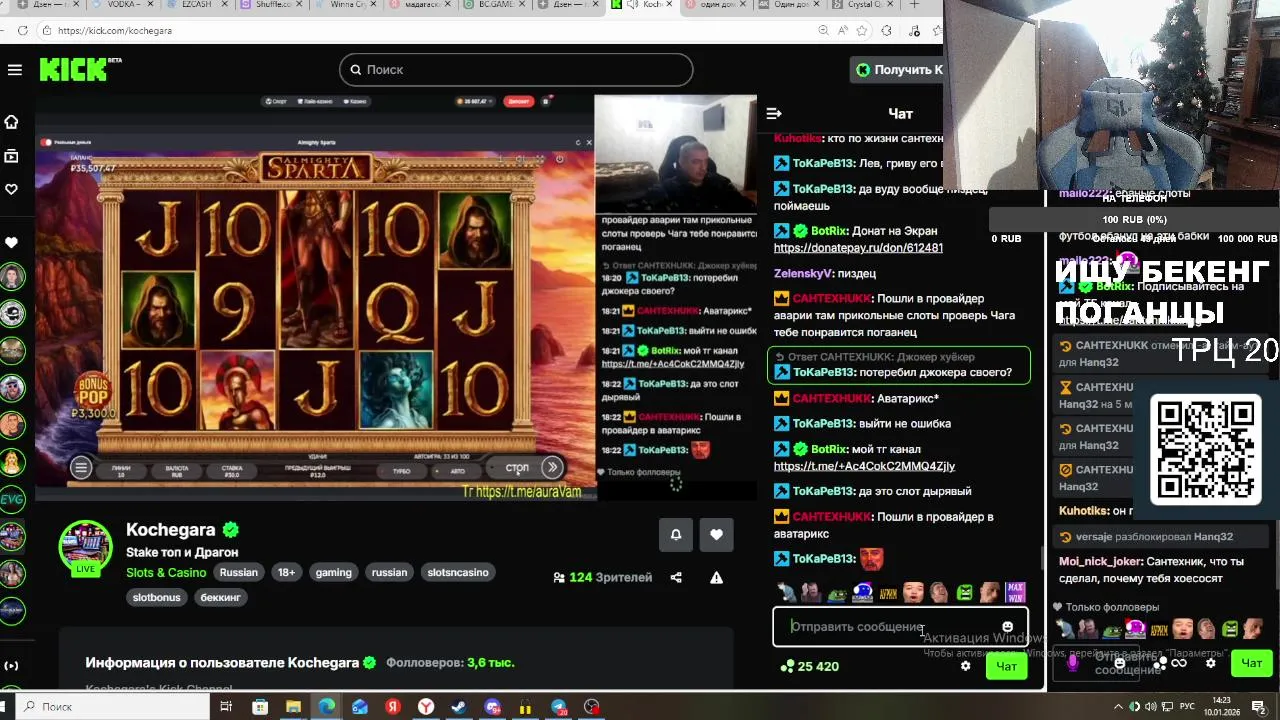Open Yandex Browser from the taskbar
1280x720 pixels.
(x=426, y=707)
